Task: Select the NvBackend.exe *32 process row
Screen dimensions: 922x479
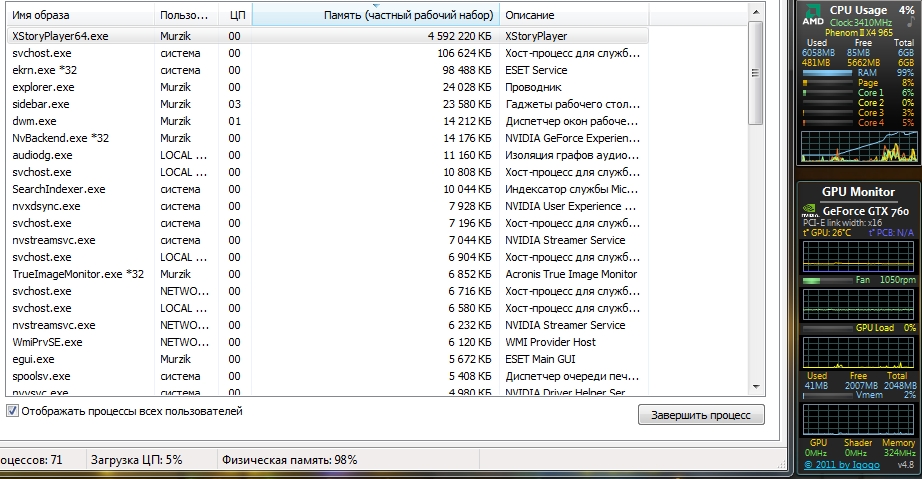Action: click(328, 138)
